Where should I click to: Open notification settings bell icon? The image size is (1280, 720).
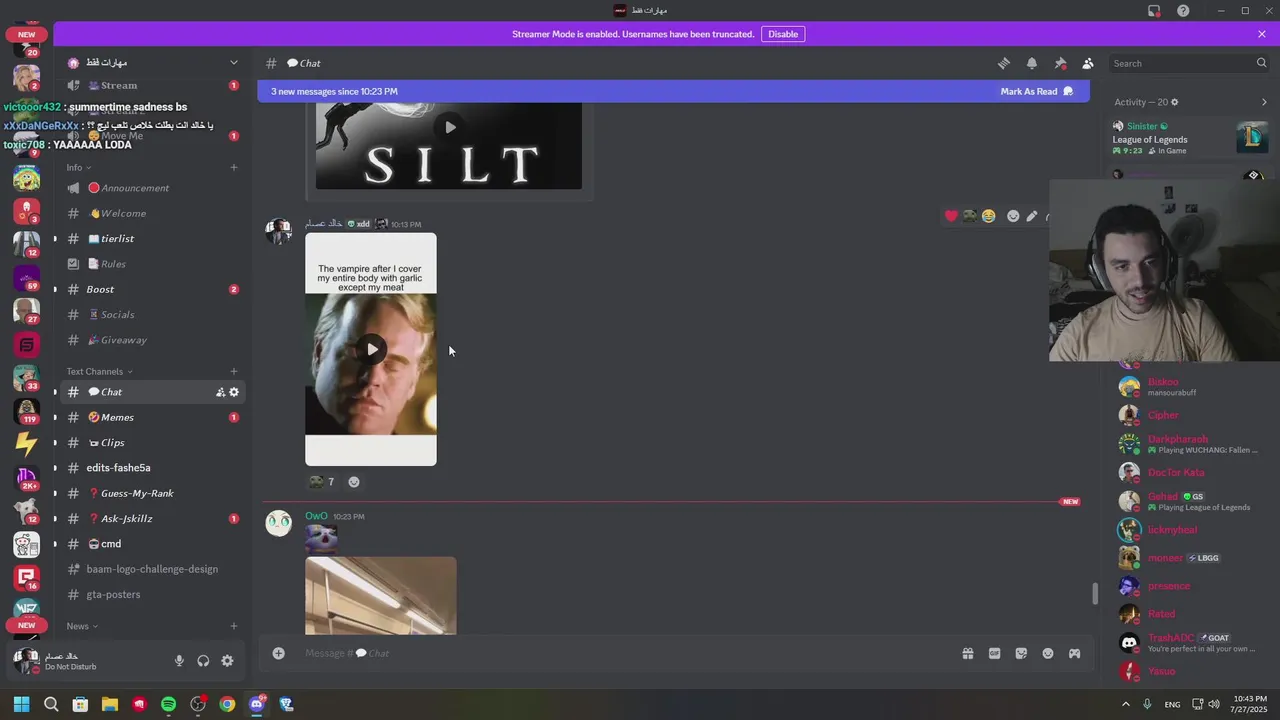tap(1032, 63)
